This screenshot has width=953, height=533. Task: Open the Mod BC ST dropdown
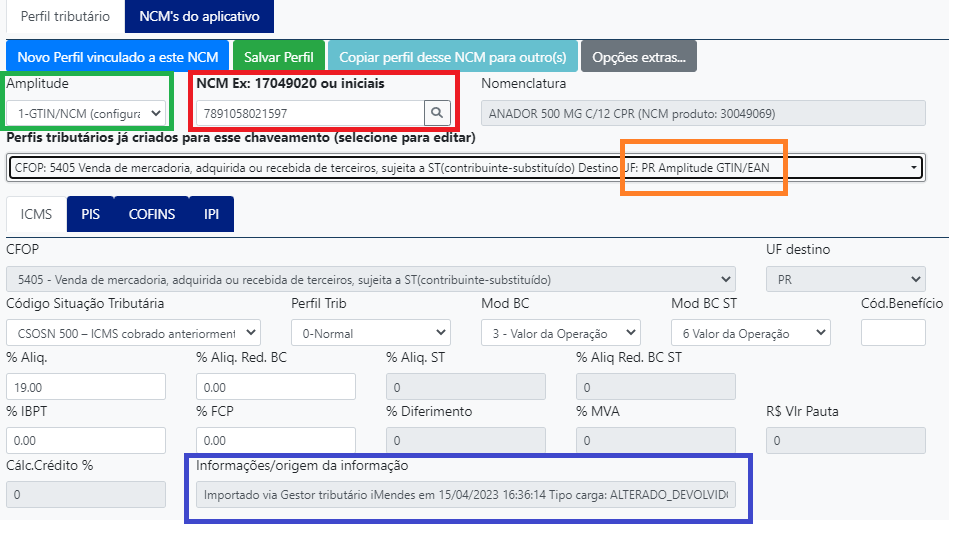(750, 333)
